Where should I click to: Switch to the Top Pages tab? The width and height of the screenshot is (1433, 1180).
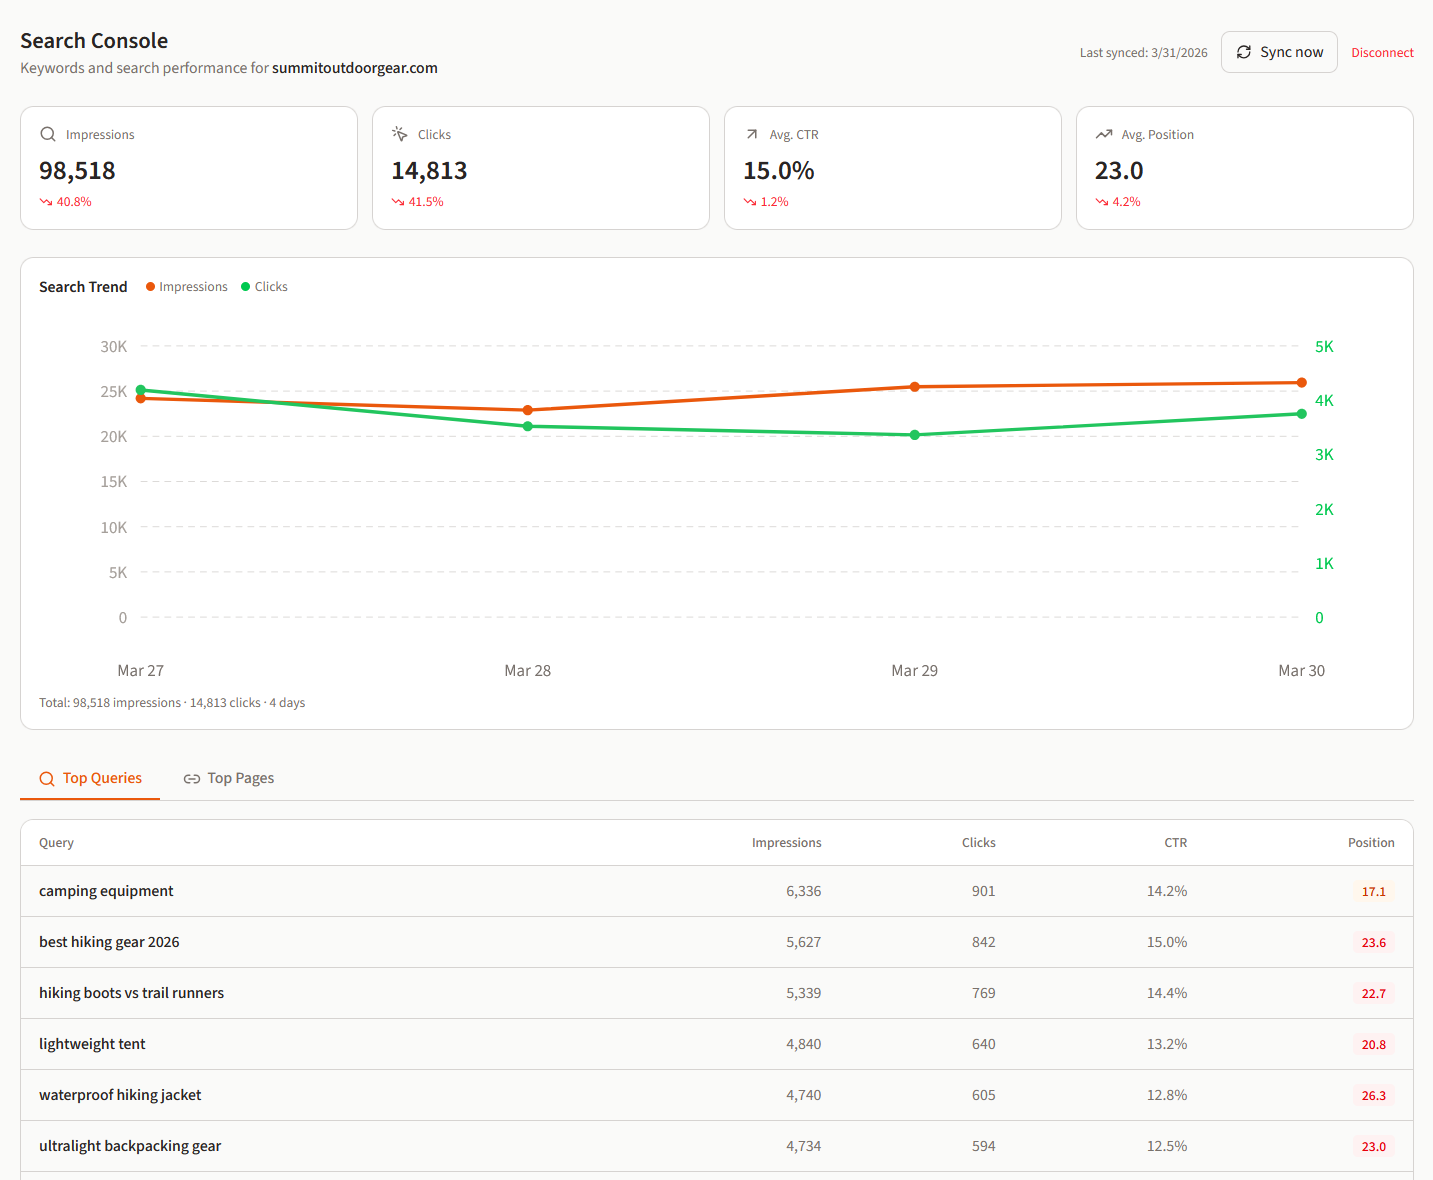point(228,778)
